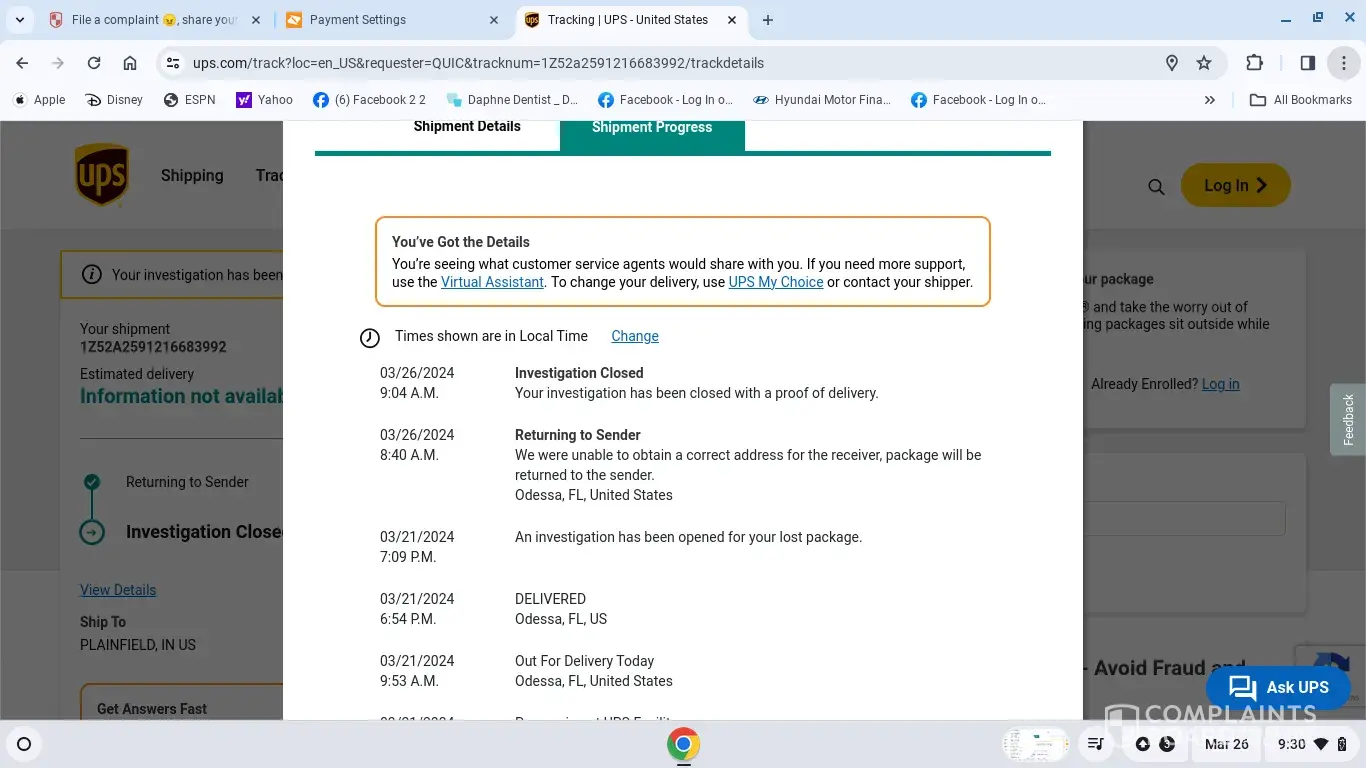
Task: Follow the UPS My Choice link
Action: [x=776, y=282]
